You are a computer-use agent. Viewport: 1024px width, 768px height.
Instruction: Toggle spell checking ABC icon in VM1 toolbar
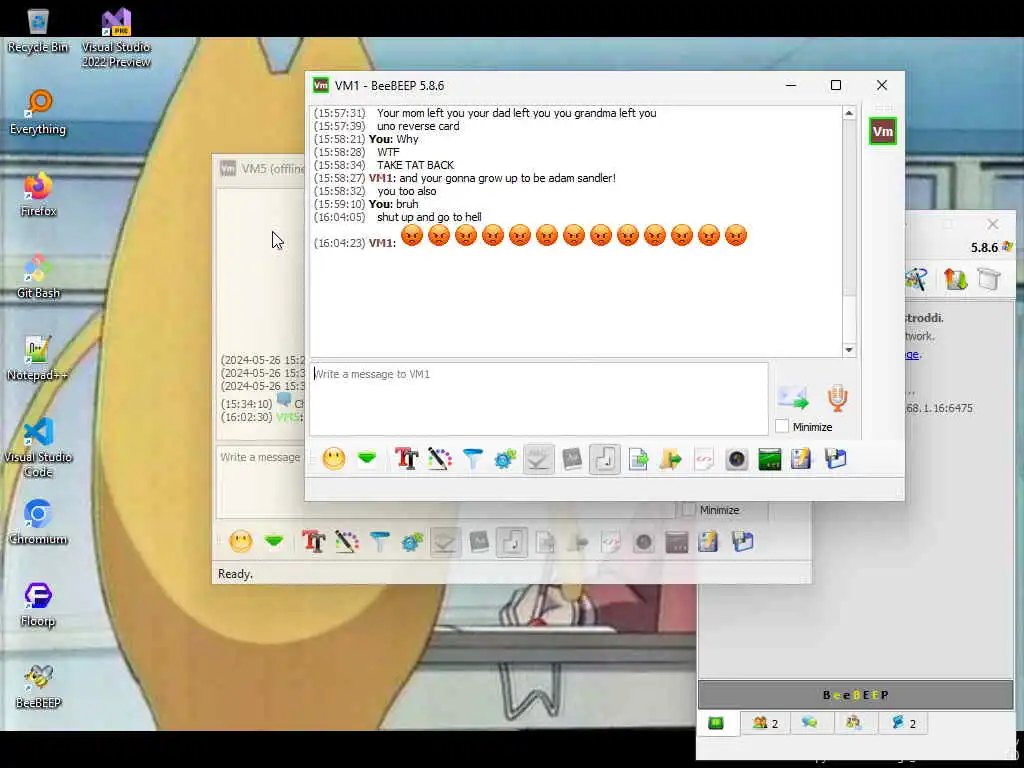(538, 459)
